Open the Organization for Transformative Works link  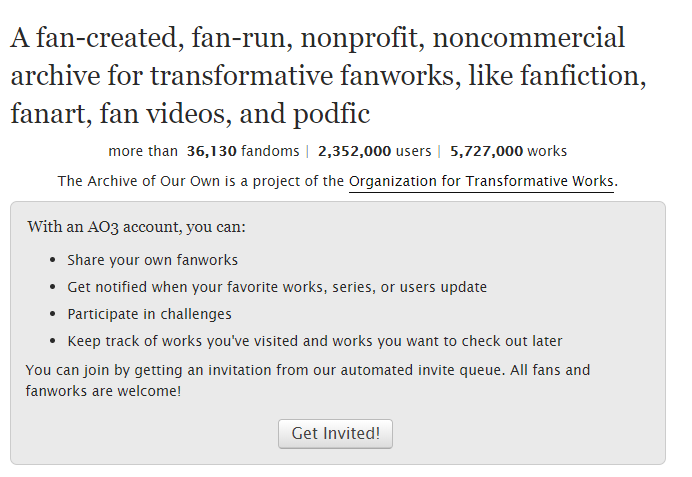tap(481, 181)
